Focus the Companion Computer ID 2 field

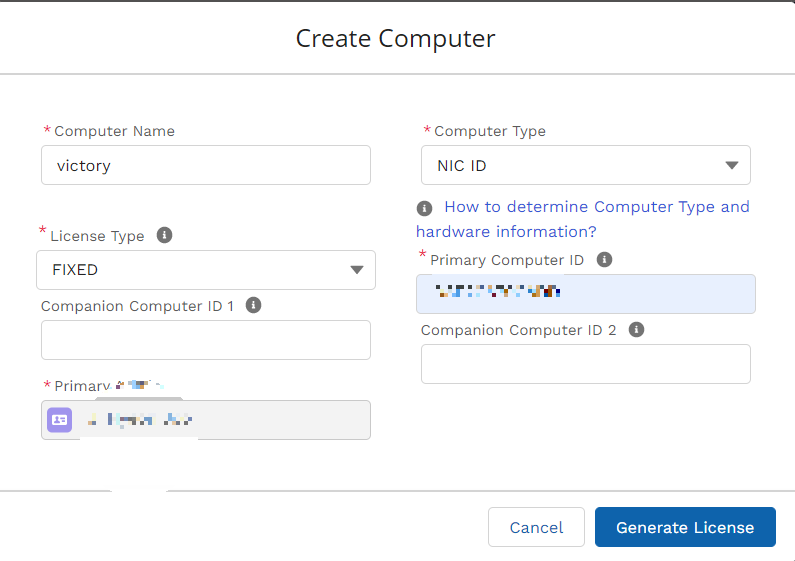(586, 364)
